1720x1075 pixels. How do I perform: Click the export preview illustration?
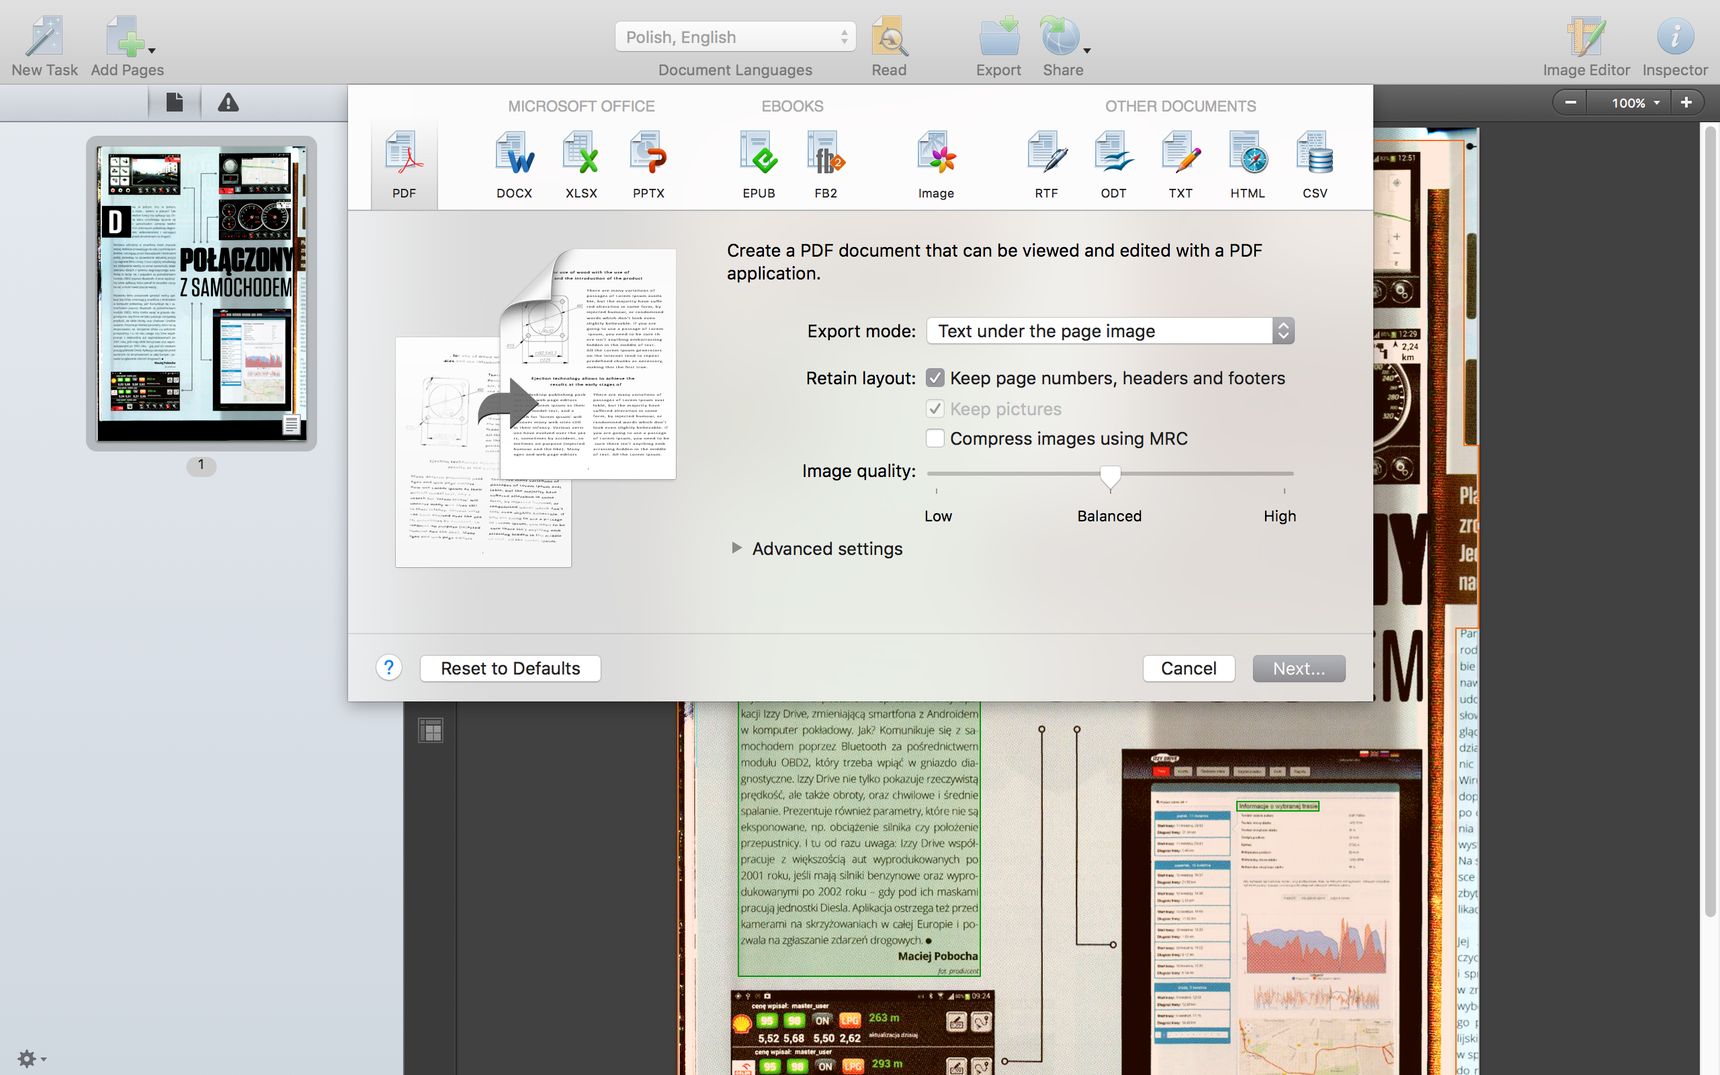pyautogui.click(x=536, y=408)
